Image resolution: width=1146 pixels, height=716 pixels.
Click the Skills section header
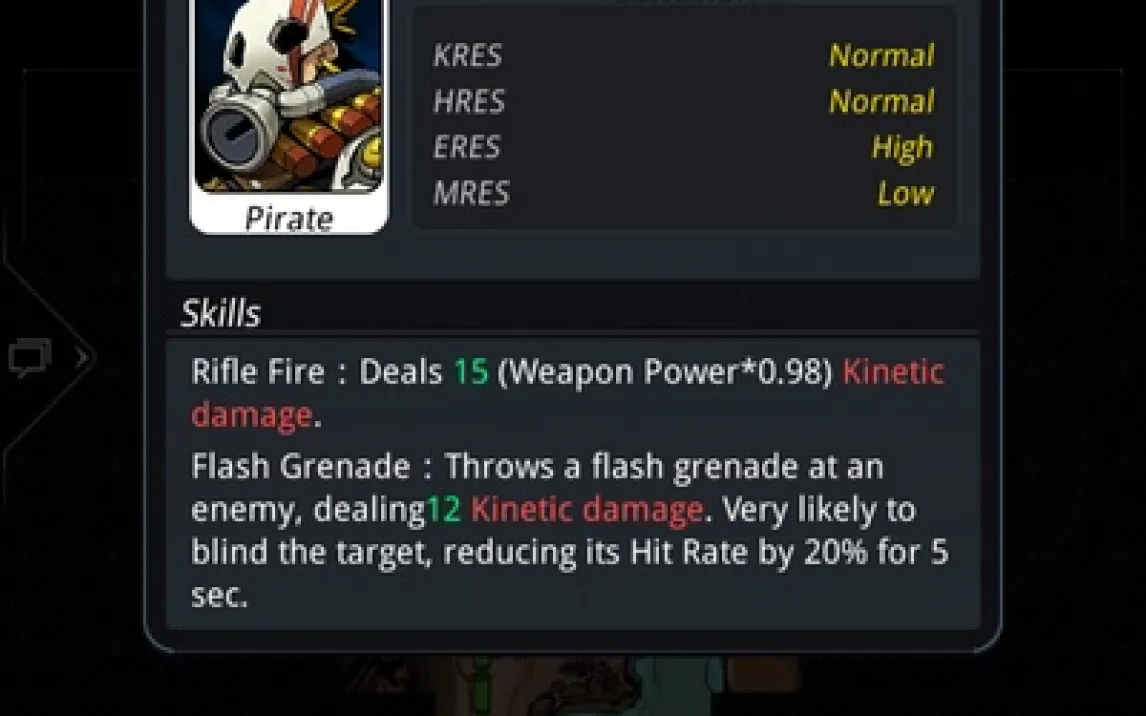point(221,313)
